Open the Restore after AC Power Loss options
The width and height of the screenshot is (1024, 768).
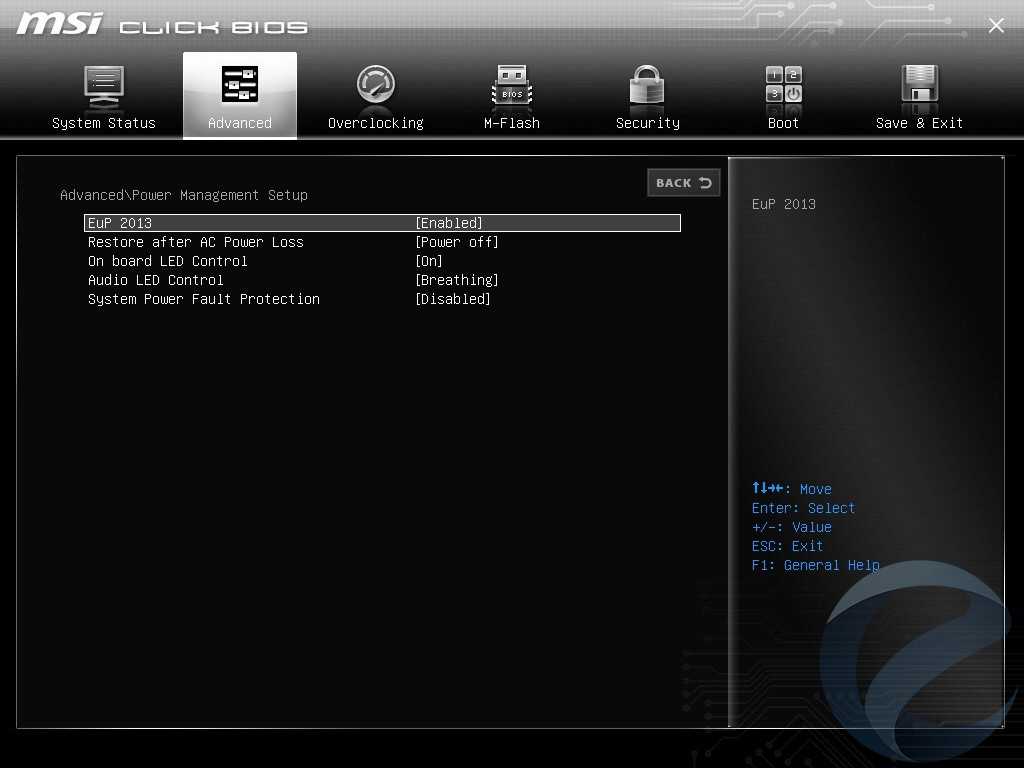click(457, 242)
